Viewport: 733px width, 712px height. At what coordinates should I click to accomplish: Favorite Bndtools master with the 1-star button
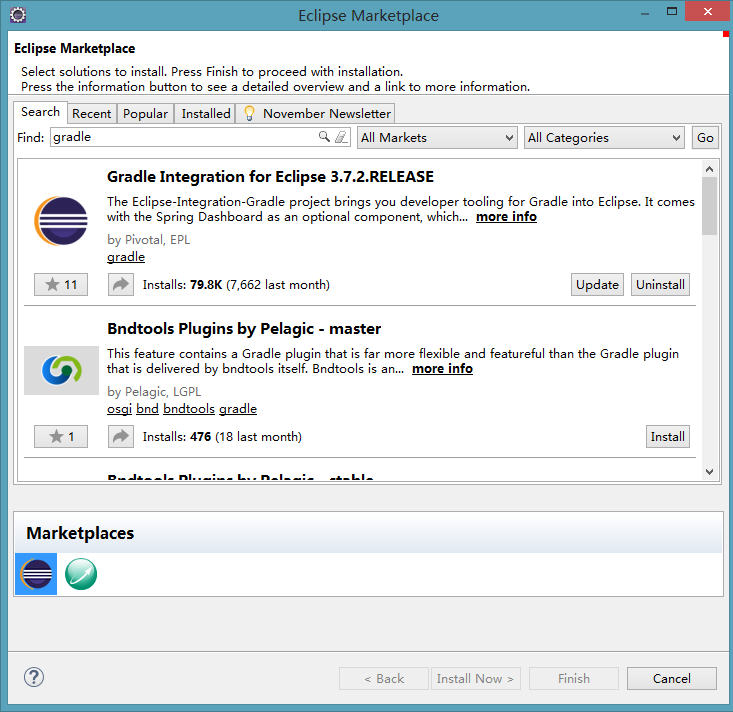point(61,437)
